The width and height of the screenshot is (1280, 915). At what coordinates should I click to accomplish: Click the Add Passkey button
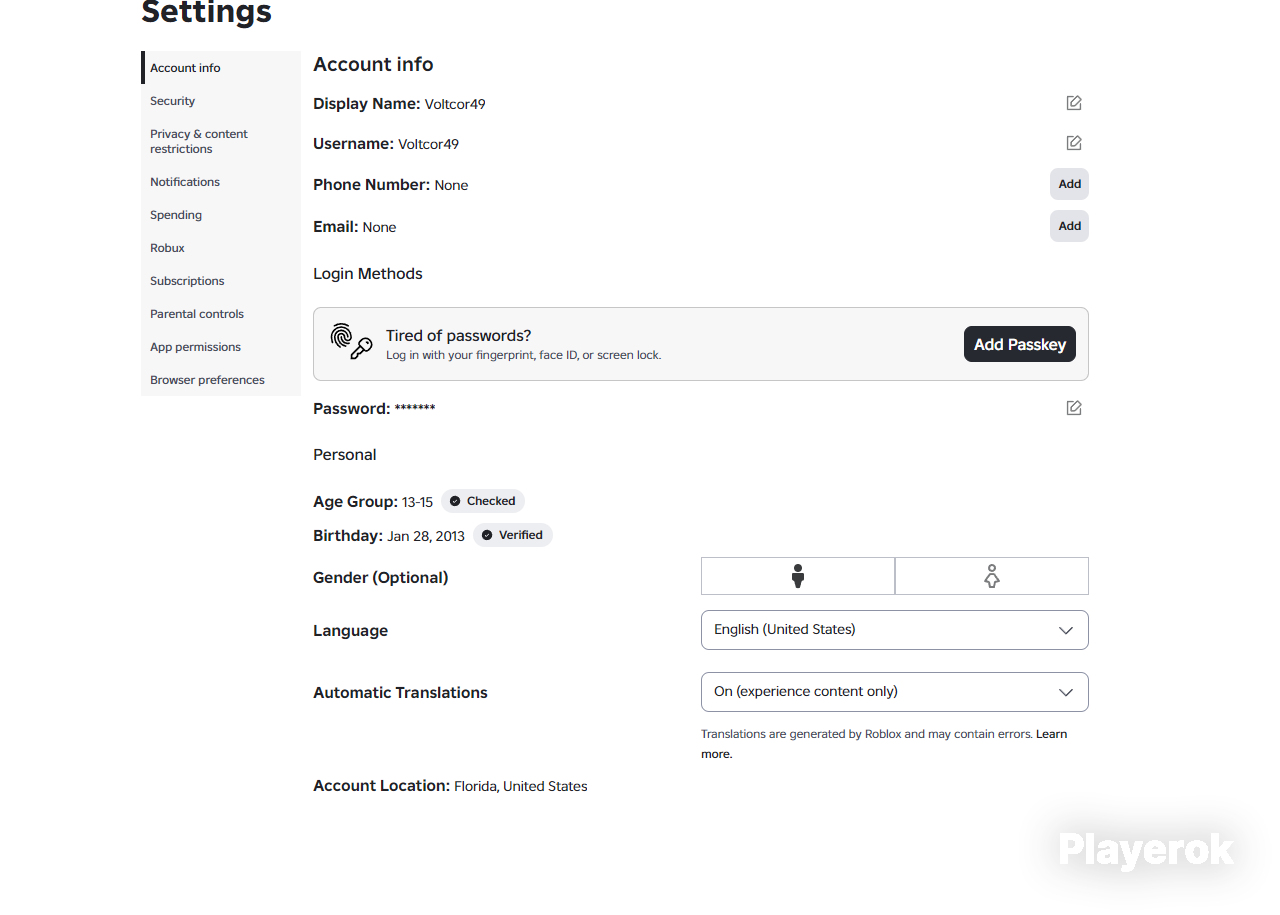[x=1020, y=344]
